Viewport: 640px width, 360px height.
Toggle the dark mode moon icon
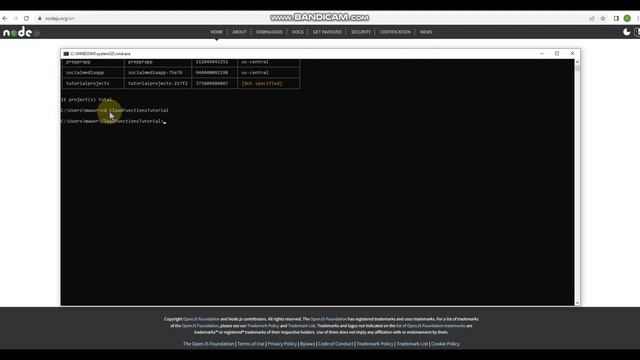pyautogui.click(x=627, y=32)
